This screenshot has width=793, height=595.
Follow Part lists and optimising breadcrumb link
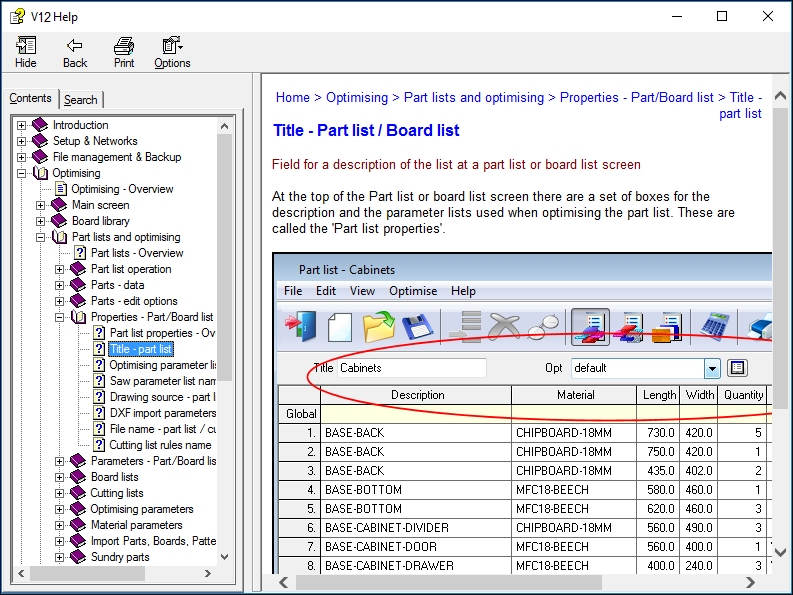click(x=474, y=97)
